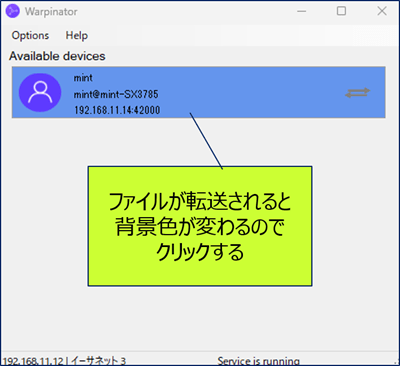Select mint@mint-SX3785 device text
This screenshot has width=400, height=366.
116,94
